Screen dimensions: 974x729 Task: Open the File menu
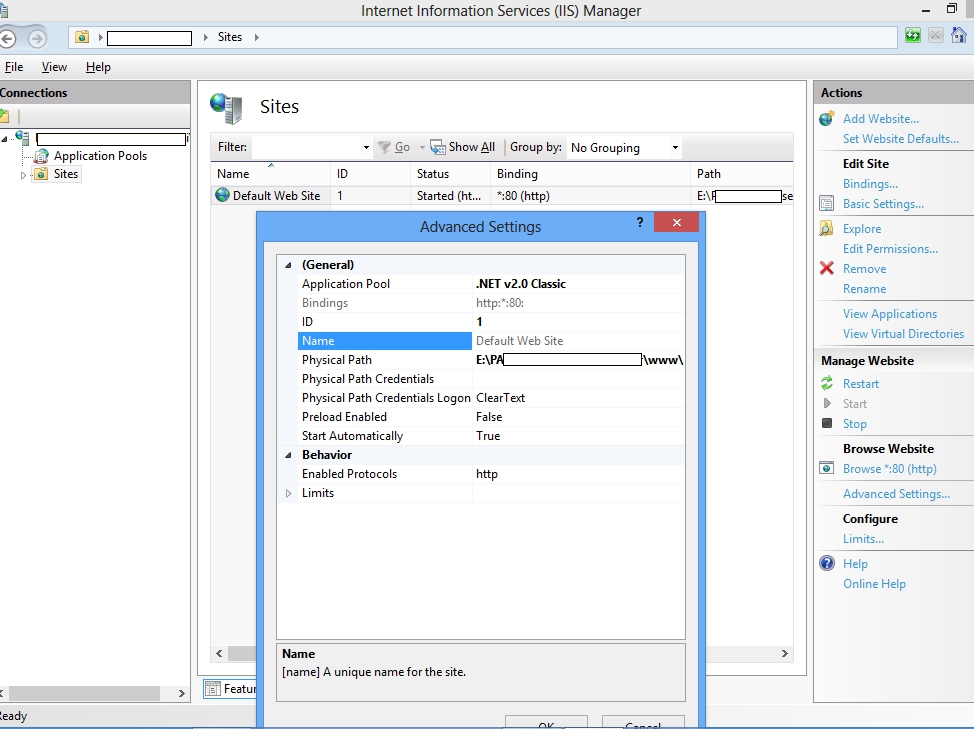coord(13,67)
